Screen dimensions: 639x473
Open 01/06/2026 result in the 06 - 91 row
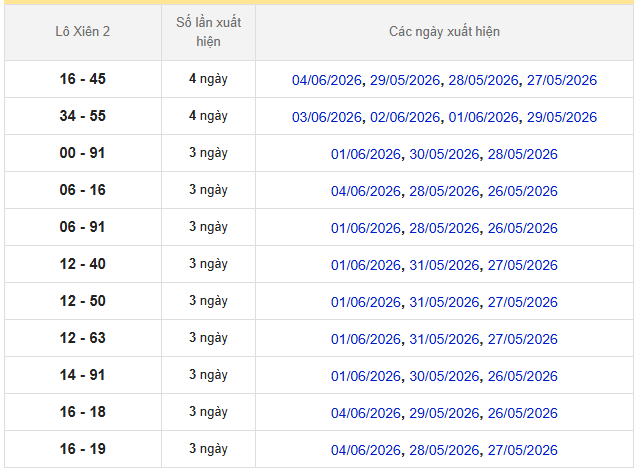tap(366, 229)
